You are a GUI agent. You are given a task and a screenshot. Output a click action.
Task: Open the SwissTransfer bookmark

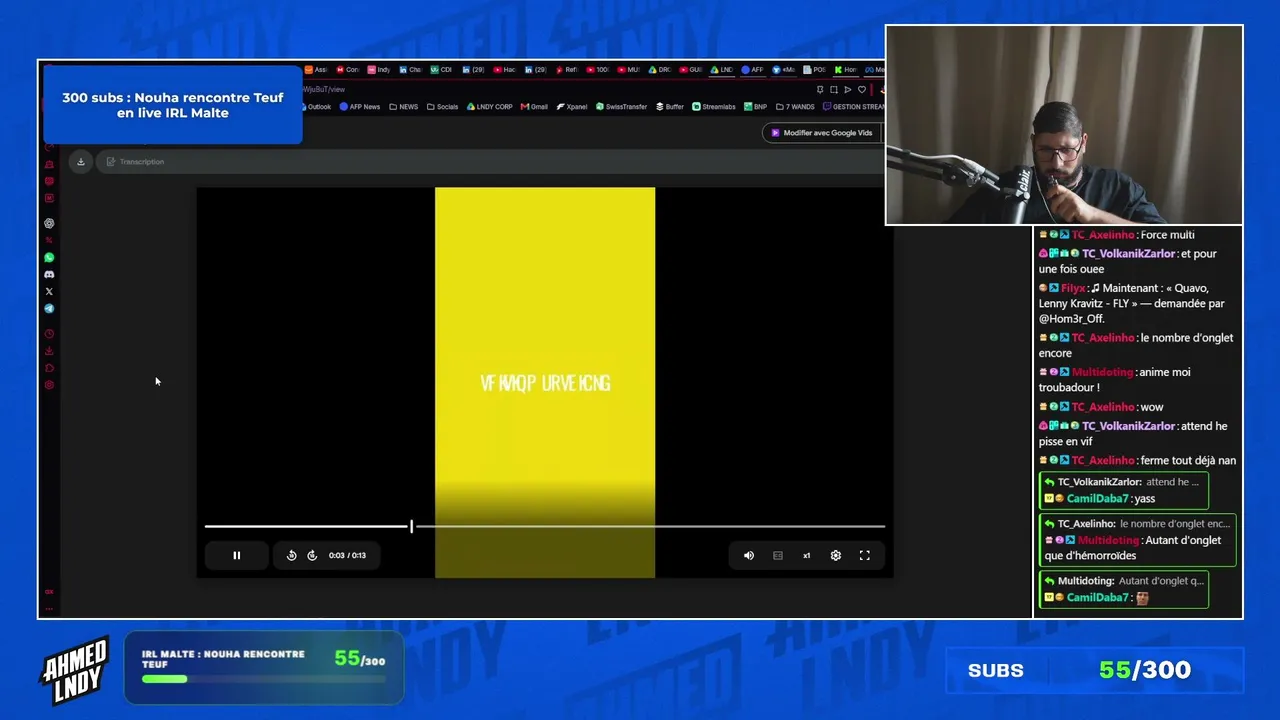[x=622, y=107]
